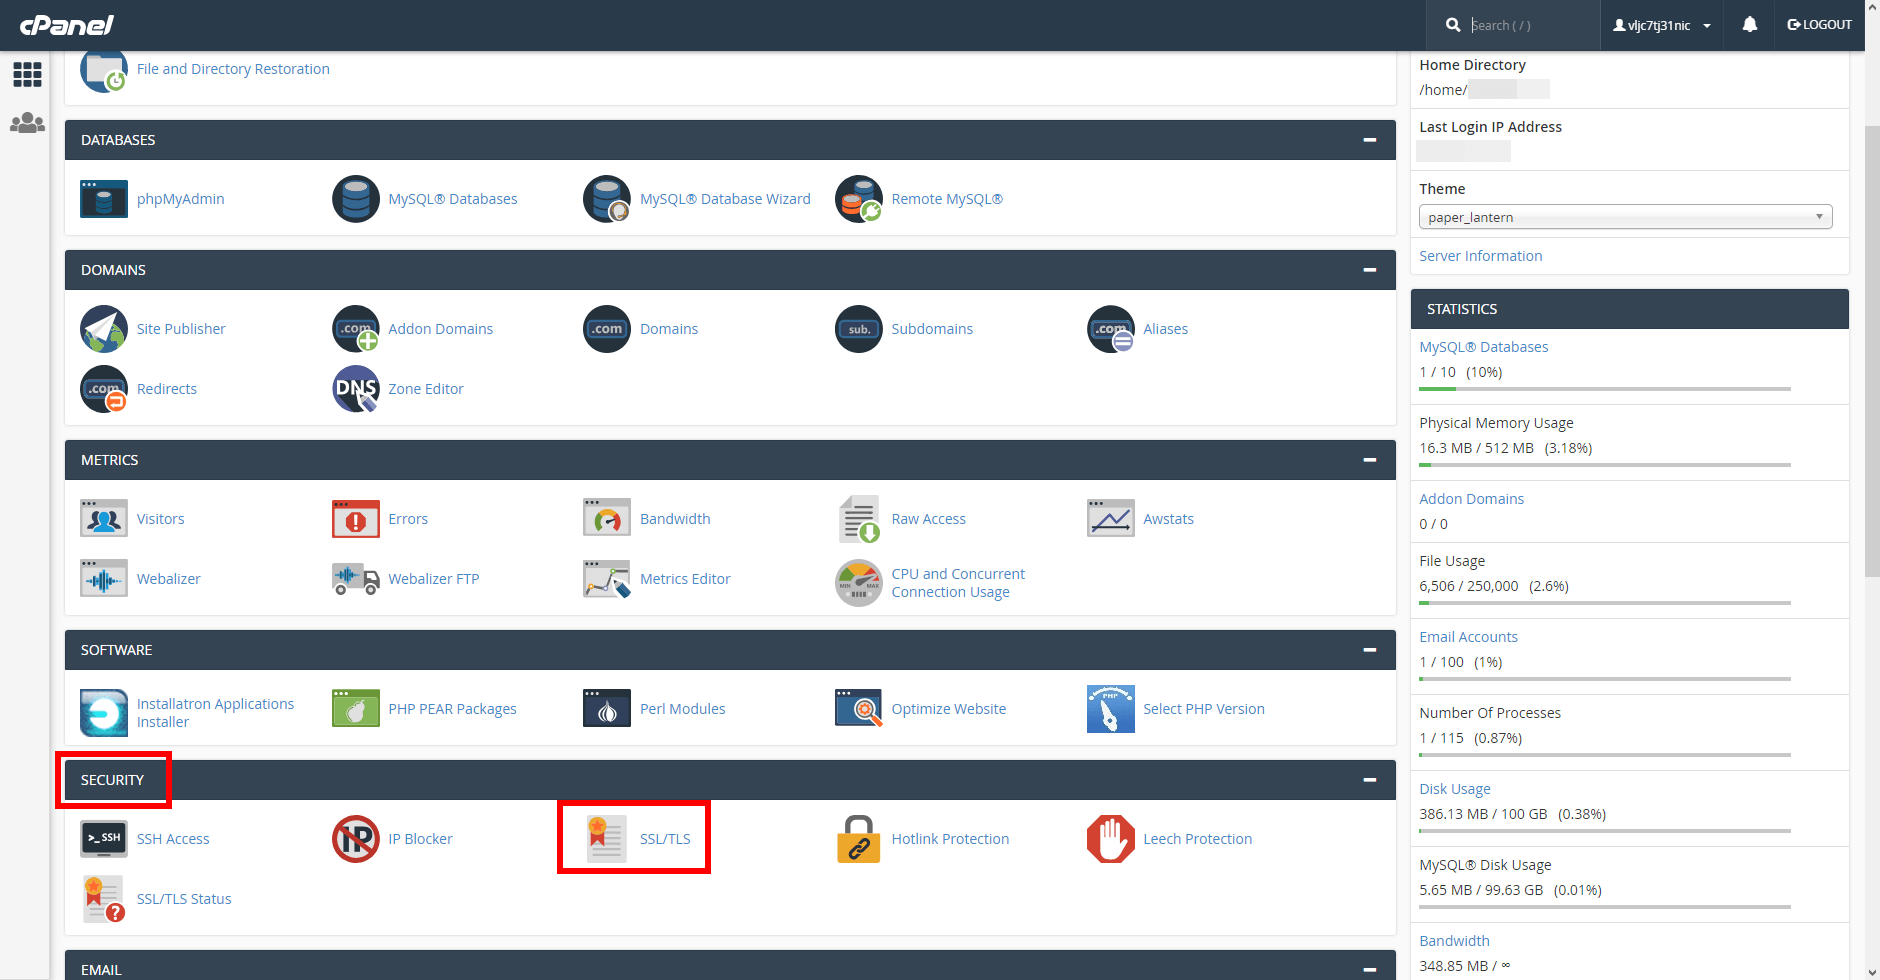Open the SSH Access icon
The width and height of the screenshot is (1880, 980).
104,839
